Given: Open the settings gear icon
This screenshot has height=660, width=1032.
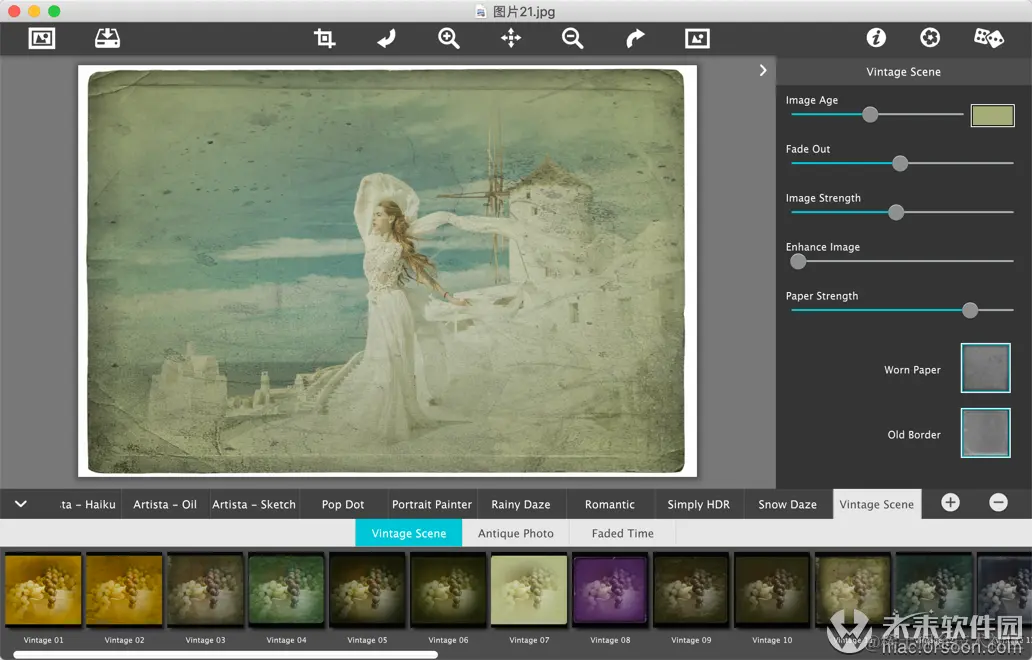Looking at the screenshot, I should (x=930, y=38).
